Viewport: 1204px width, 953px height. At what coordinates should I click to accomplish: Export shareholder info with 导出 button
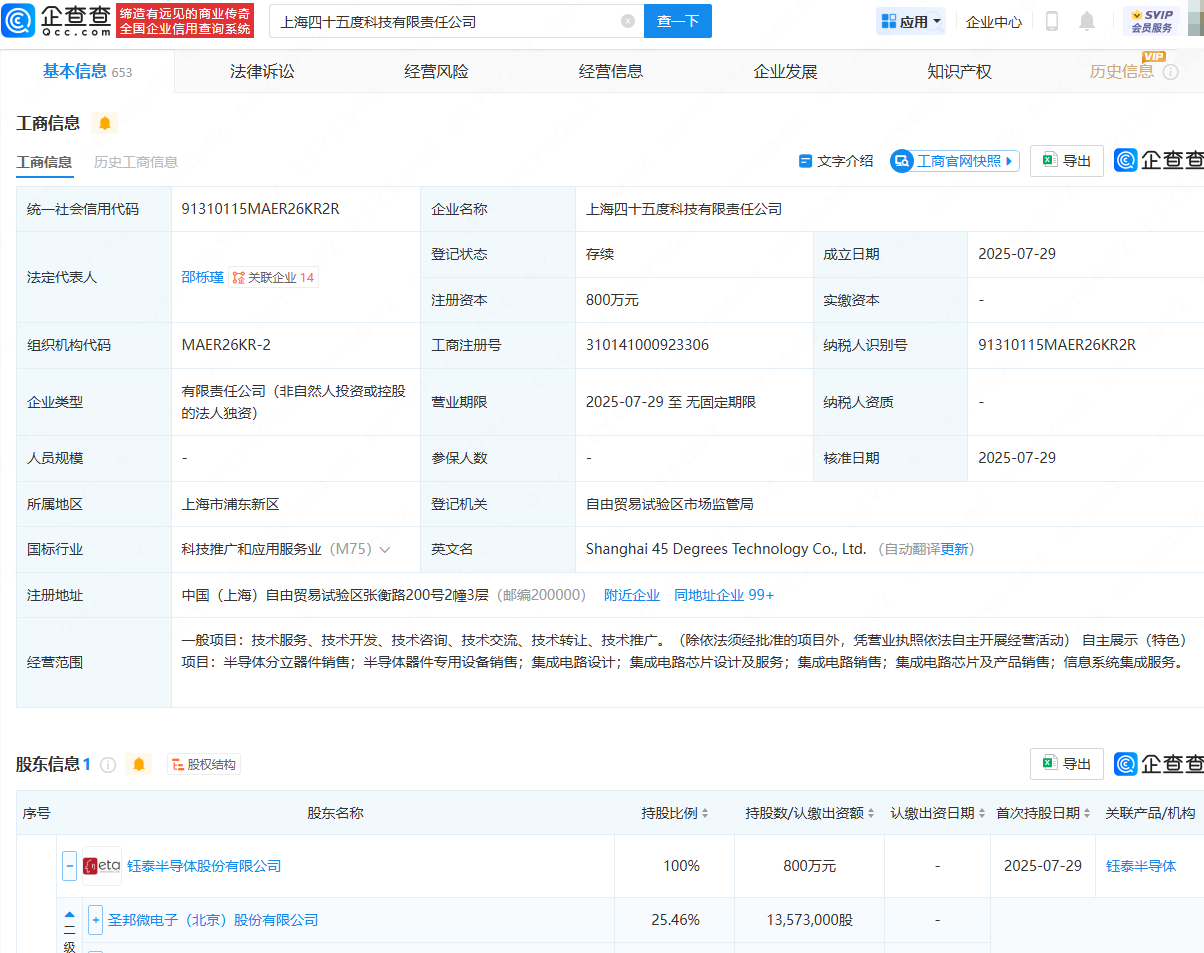tap(1067, 764)
